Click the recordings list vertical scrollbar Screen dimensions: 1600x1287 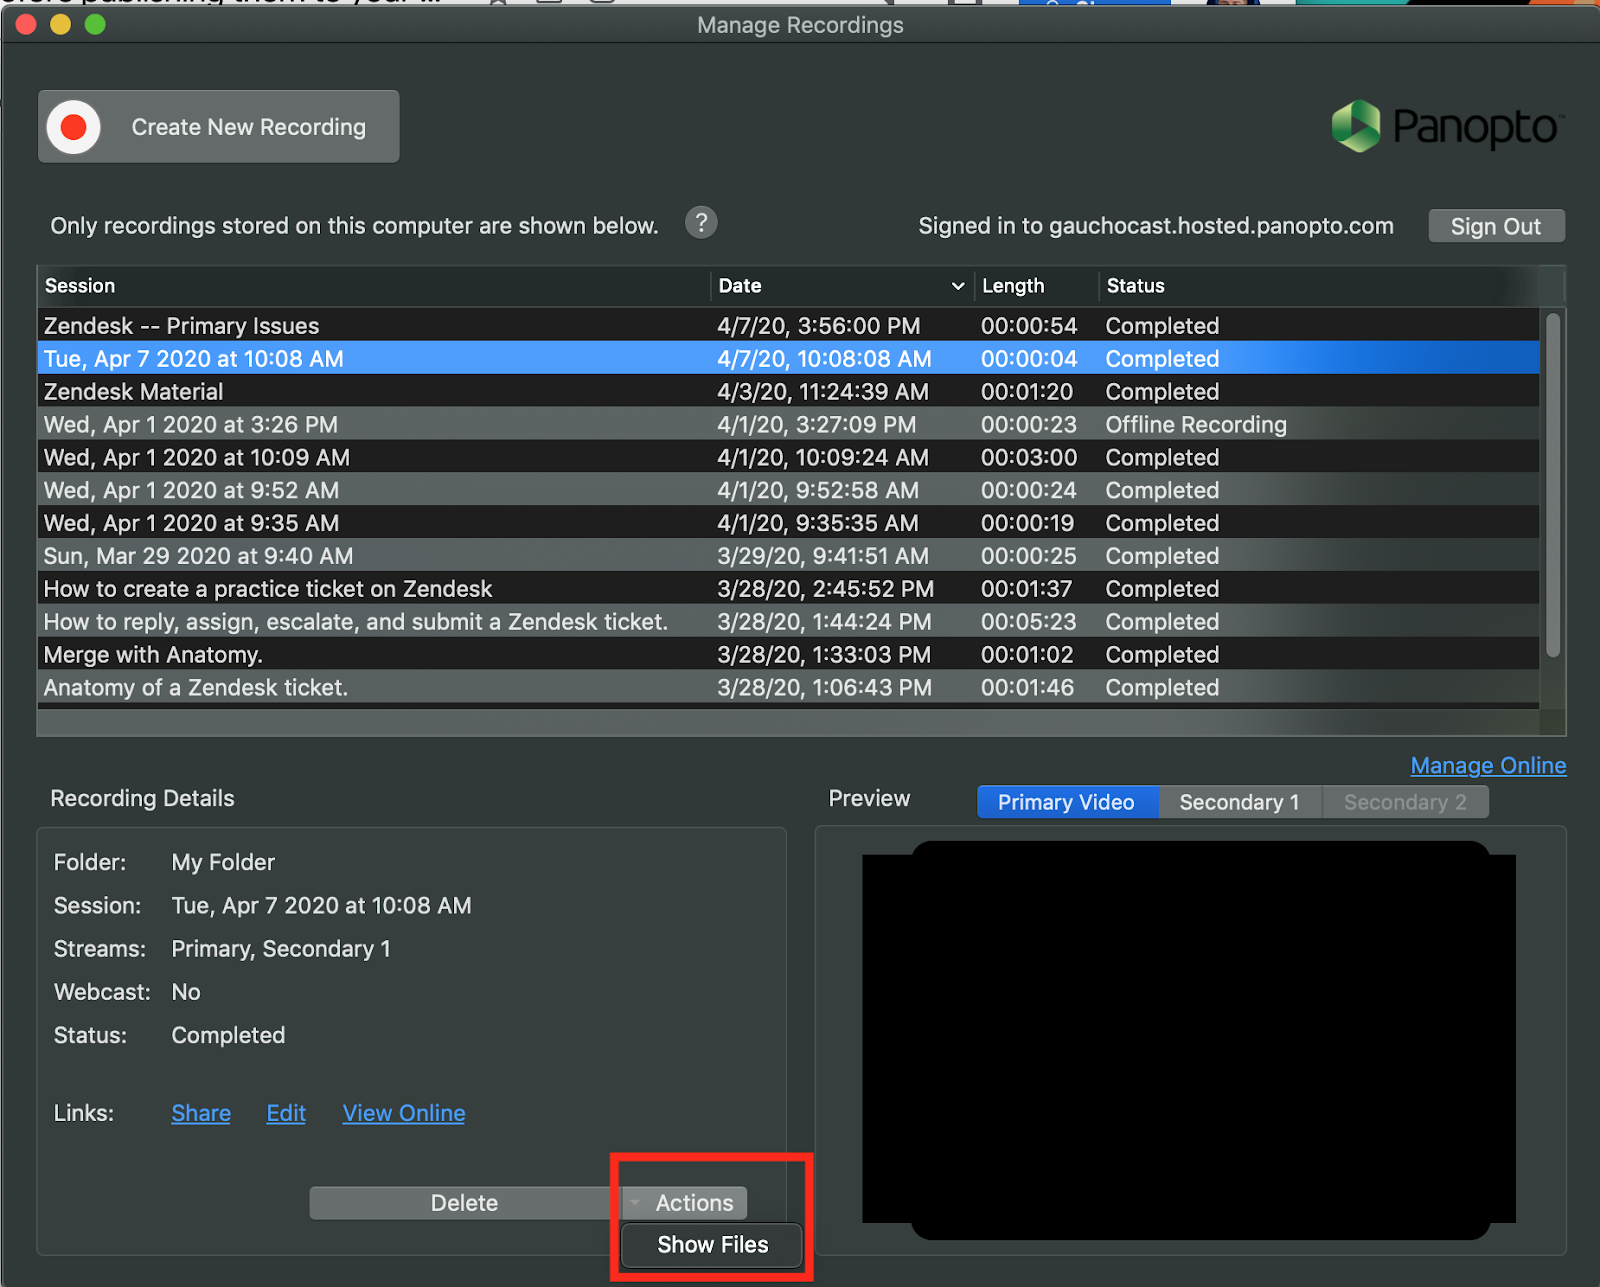pyautogui.click(x=1553, y=485)
